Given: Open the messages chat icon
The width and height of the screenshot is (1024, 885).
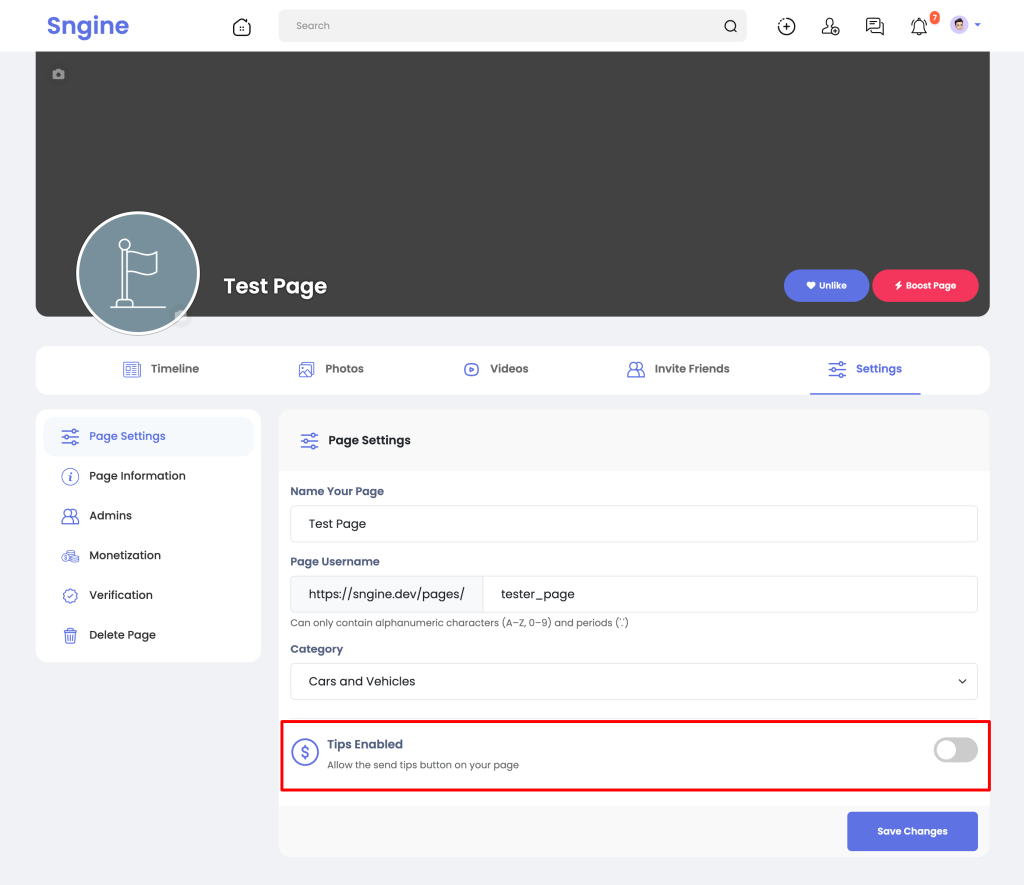Looking at the screenshot, I should tap(874, 26).
